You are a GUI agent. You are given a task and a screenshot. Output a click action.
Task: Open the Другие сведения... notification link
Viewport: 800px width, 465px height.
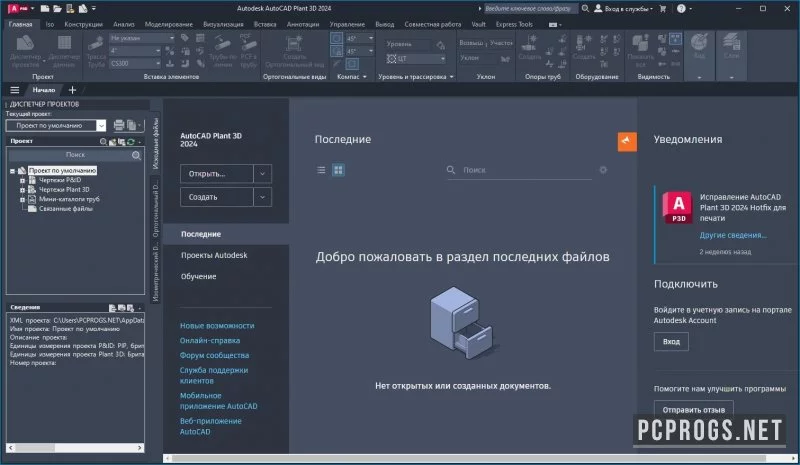(733, 235)
